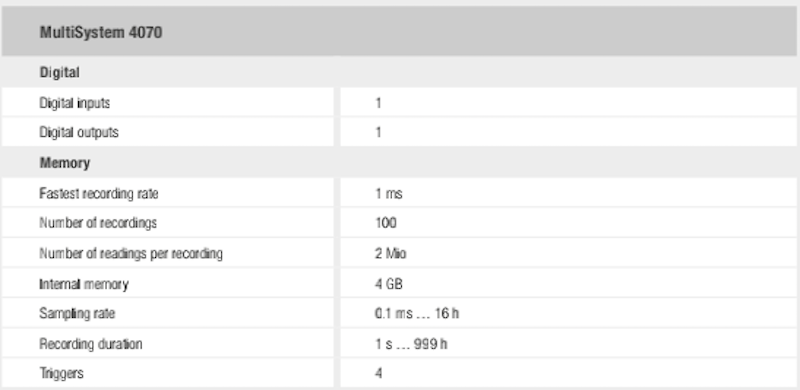The height and width of the screenshot is (390, 800).
Task: Click the 2 Mio value
Action: coord(391,253)
